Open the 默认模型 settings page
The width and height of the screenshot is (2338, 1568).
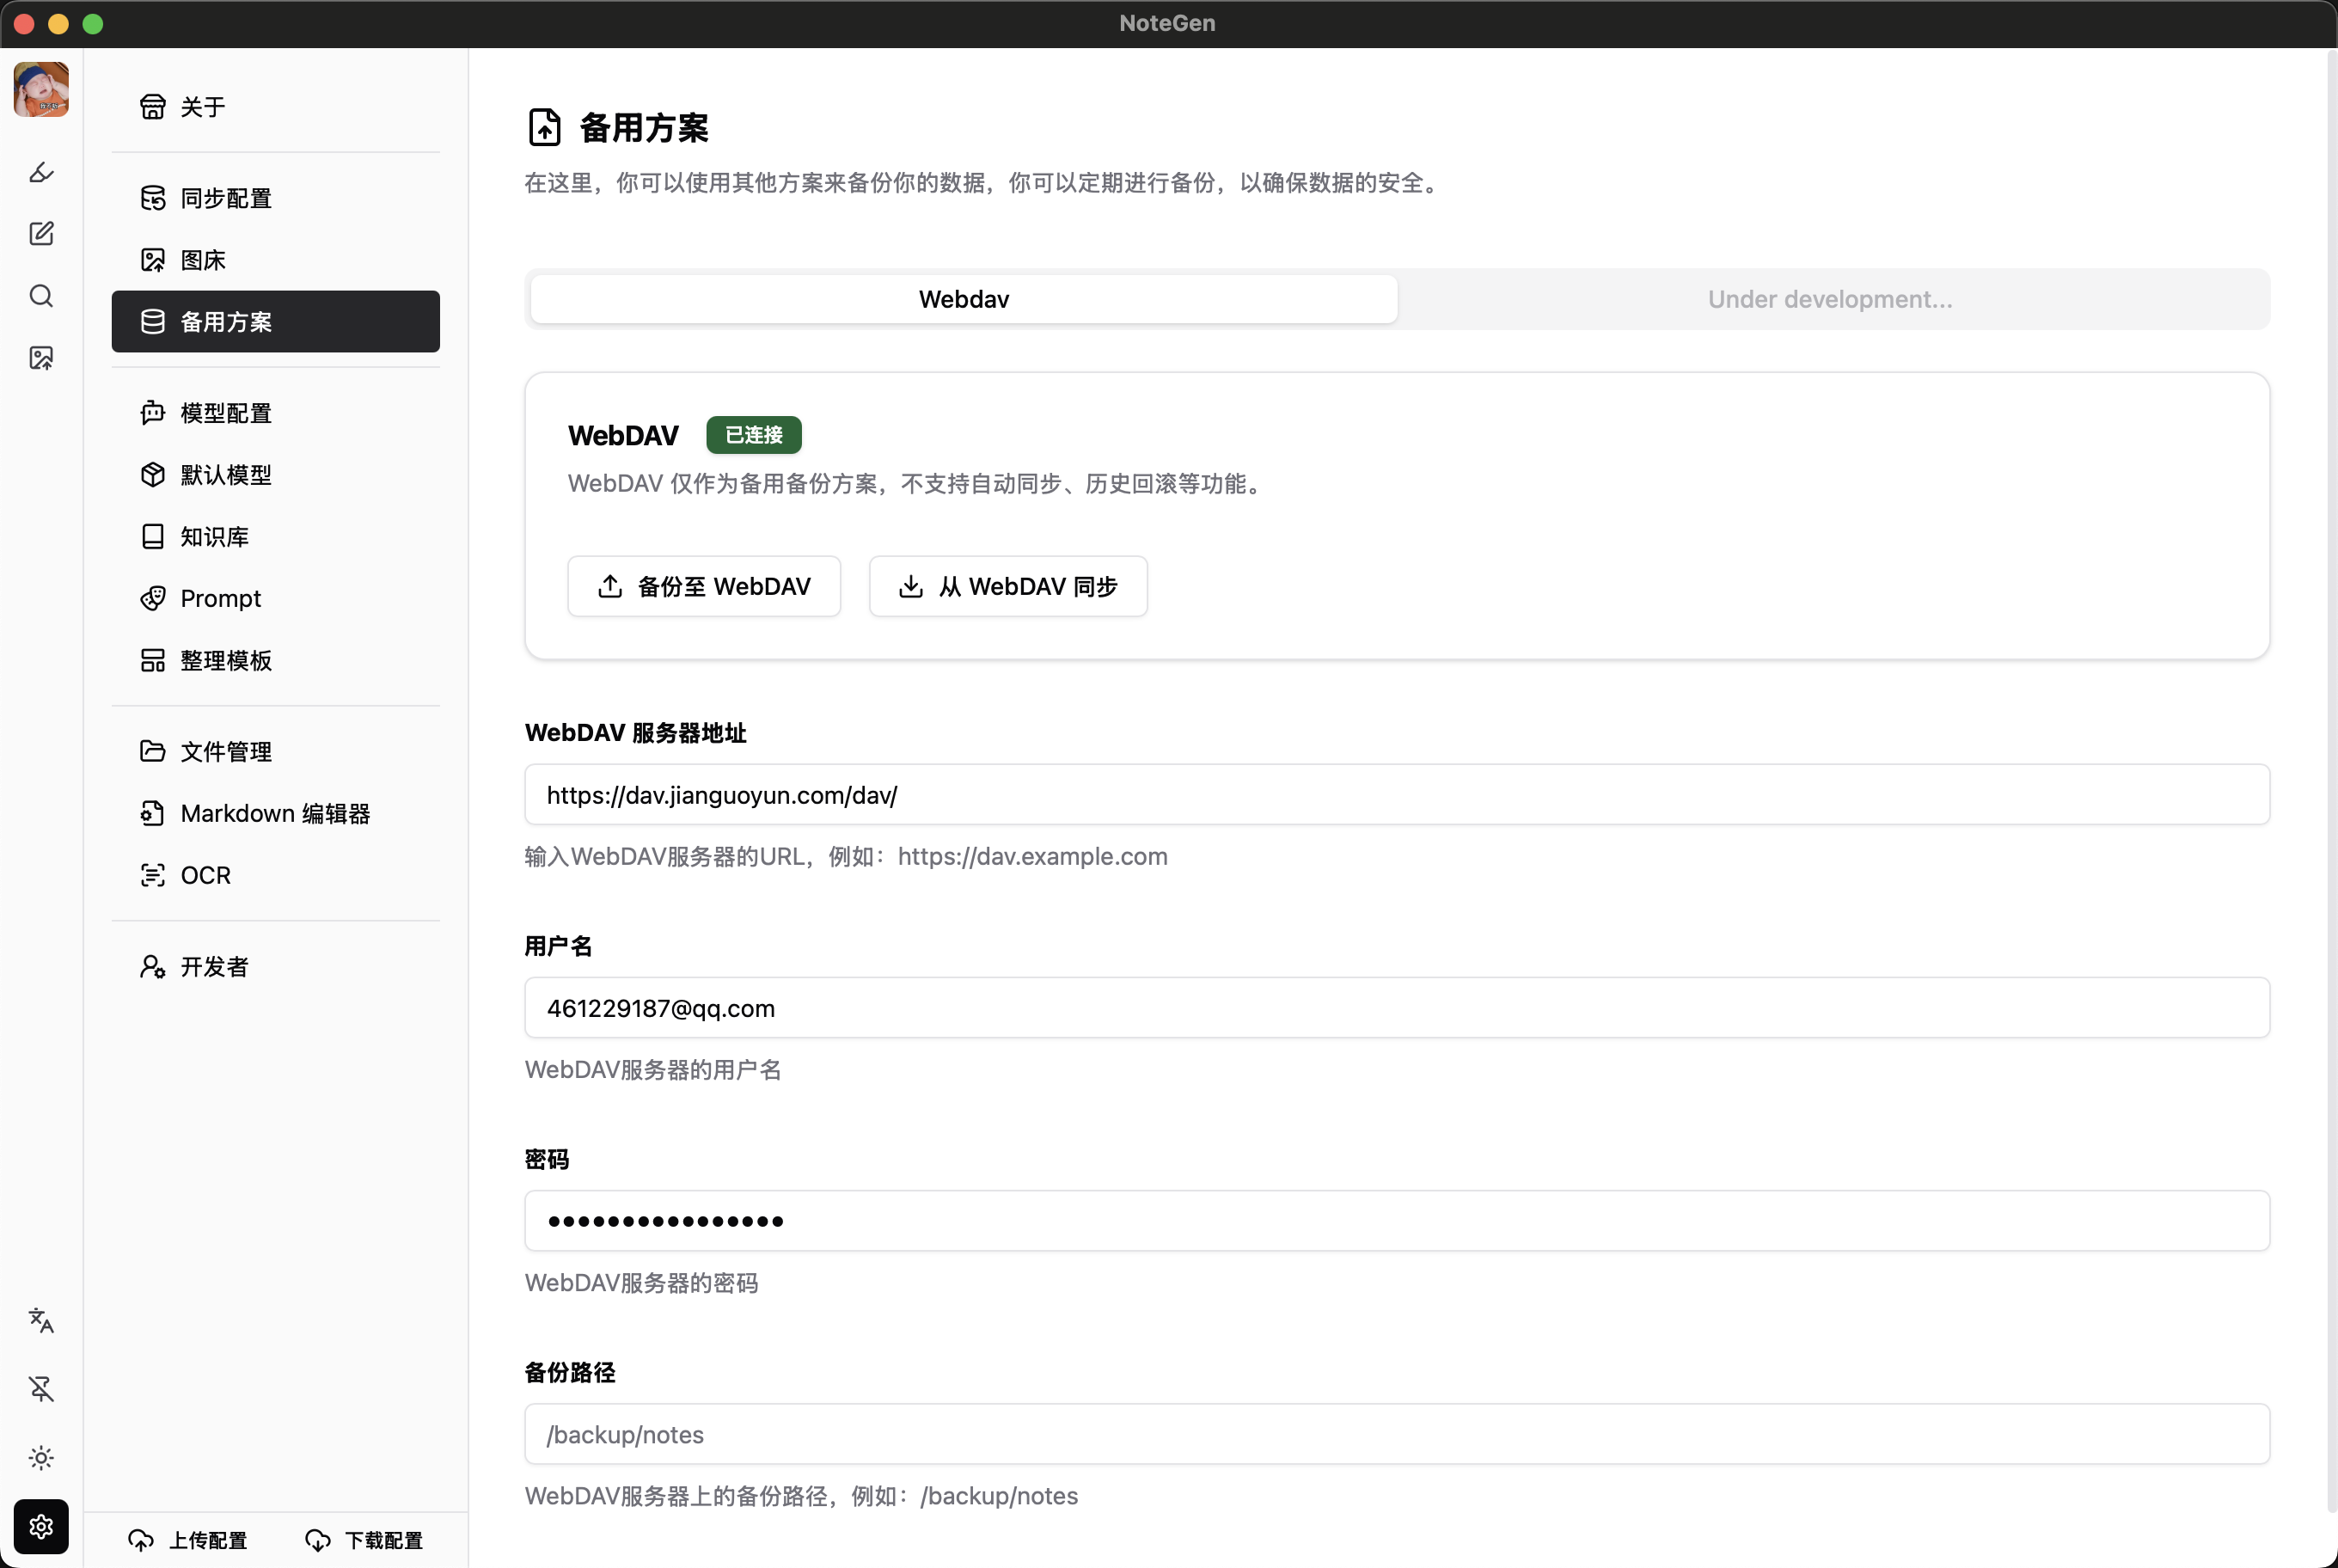[275, 475]
